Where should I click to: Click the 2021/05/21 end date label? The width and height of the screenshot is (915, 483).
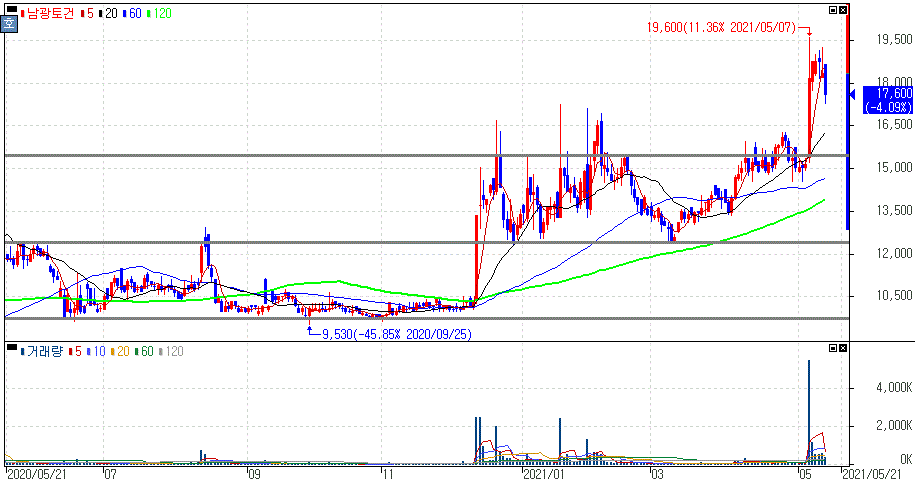[x=871, y=474]
